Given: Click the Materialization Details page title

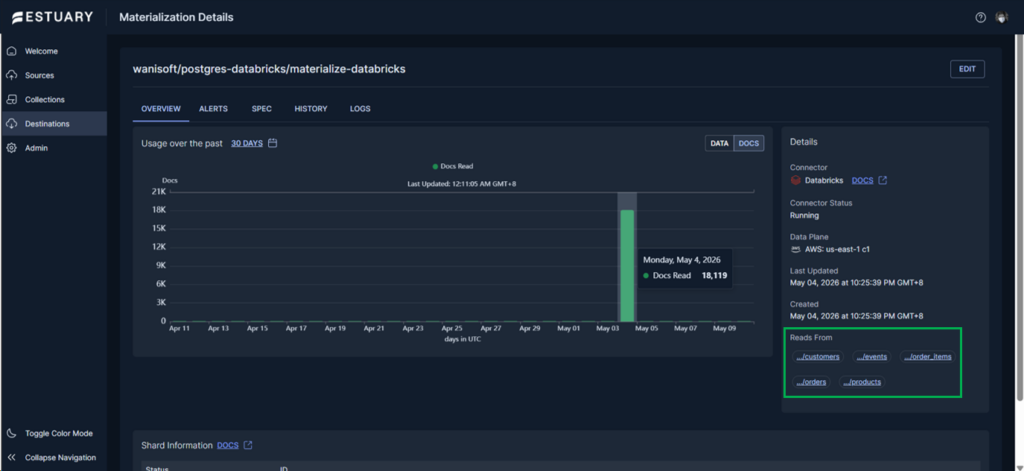Looking at the screenshot, I should tap(176, 18).
